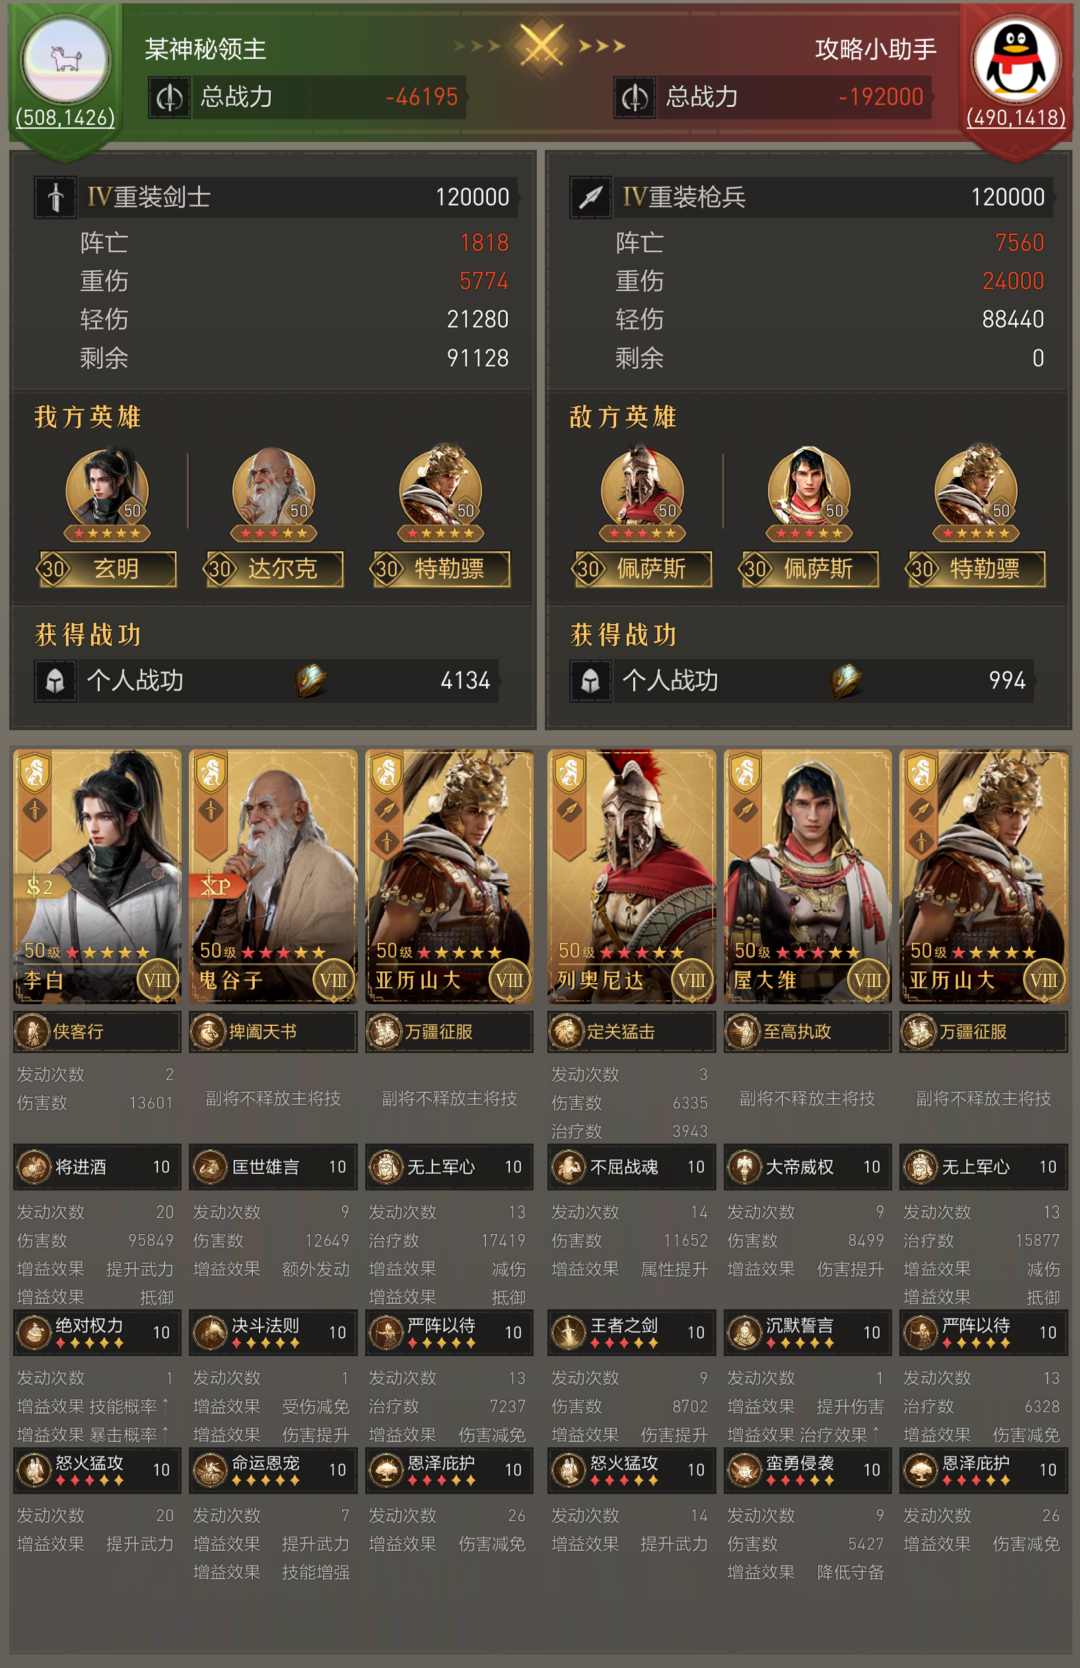This screenshot has height=1668, width=1080.
Task: Open 李白 hero card
Action: [x=97, y=876]
